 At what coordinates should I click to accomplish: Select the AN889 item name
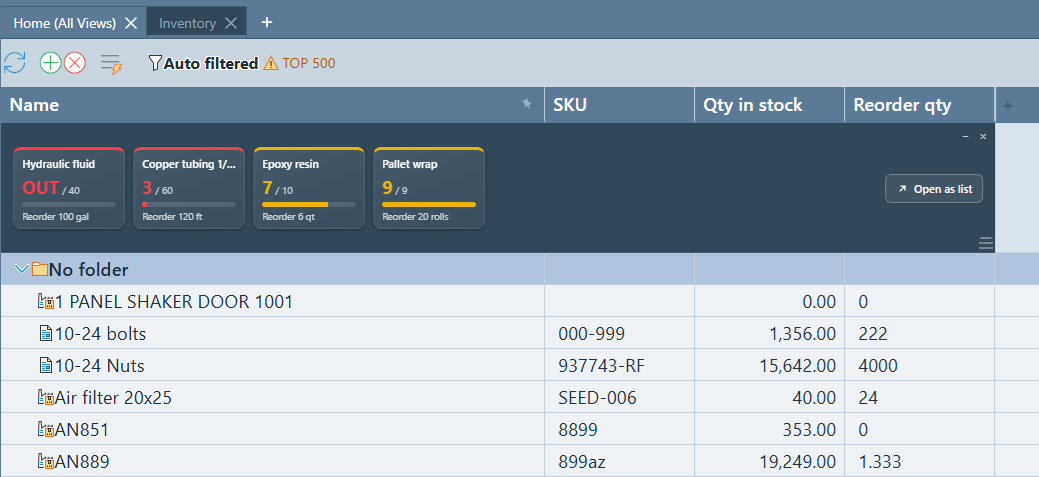82,461
